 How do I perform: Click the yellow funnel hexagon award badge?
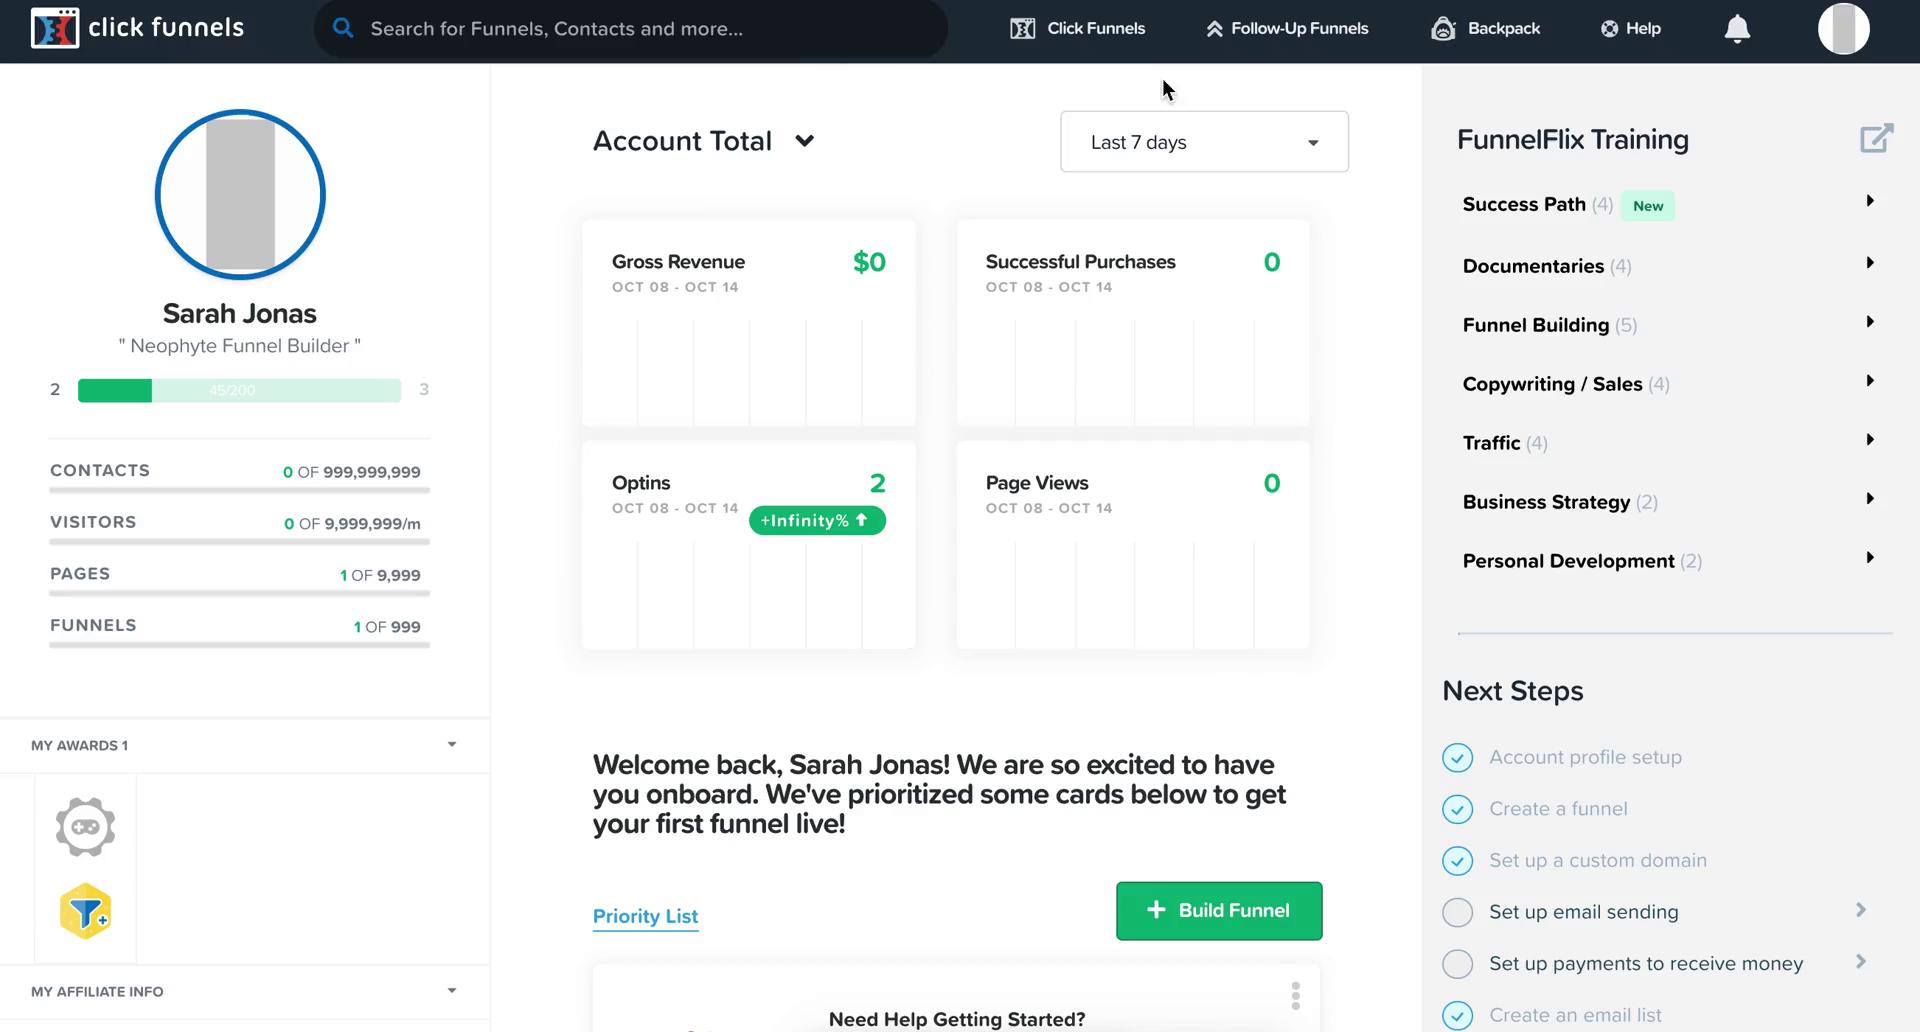click(x=85, y=911)
